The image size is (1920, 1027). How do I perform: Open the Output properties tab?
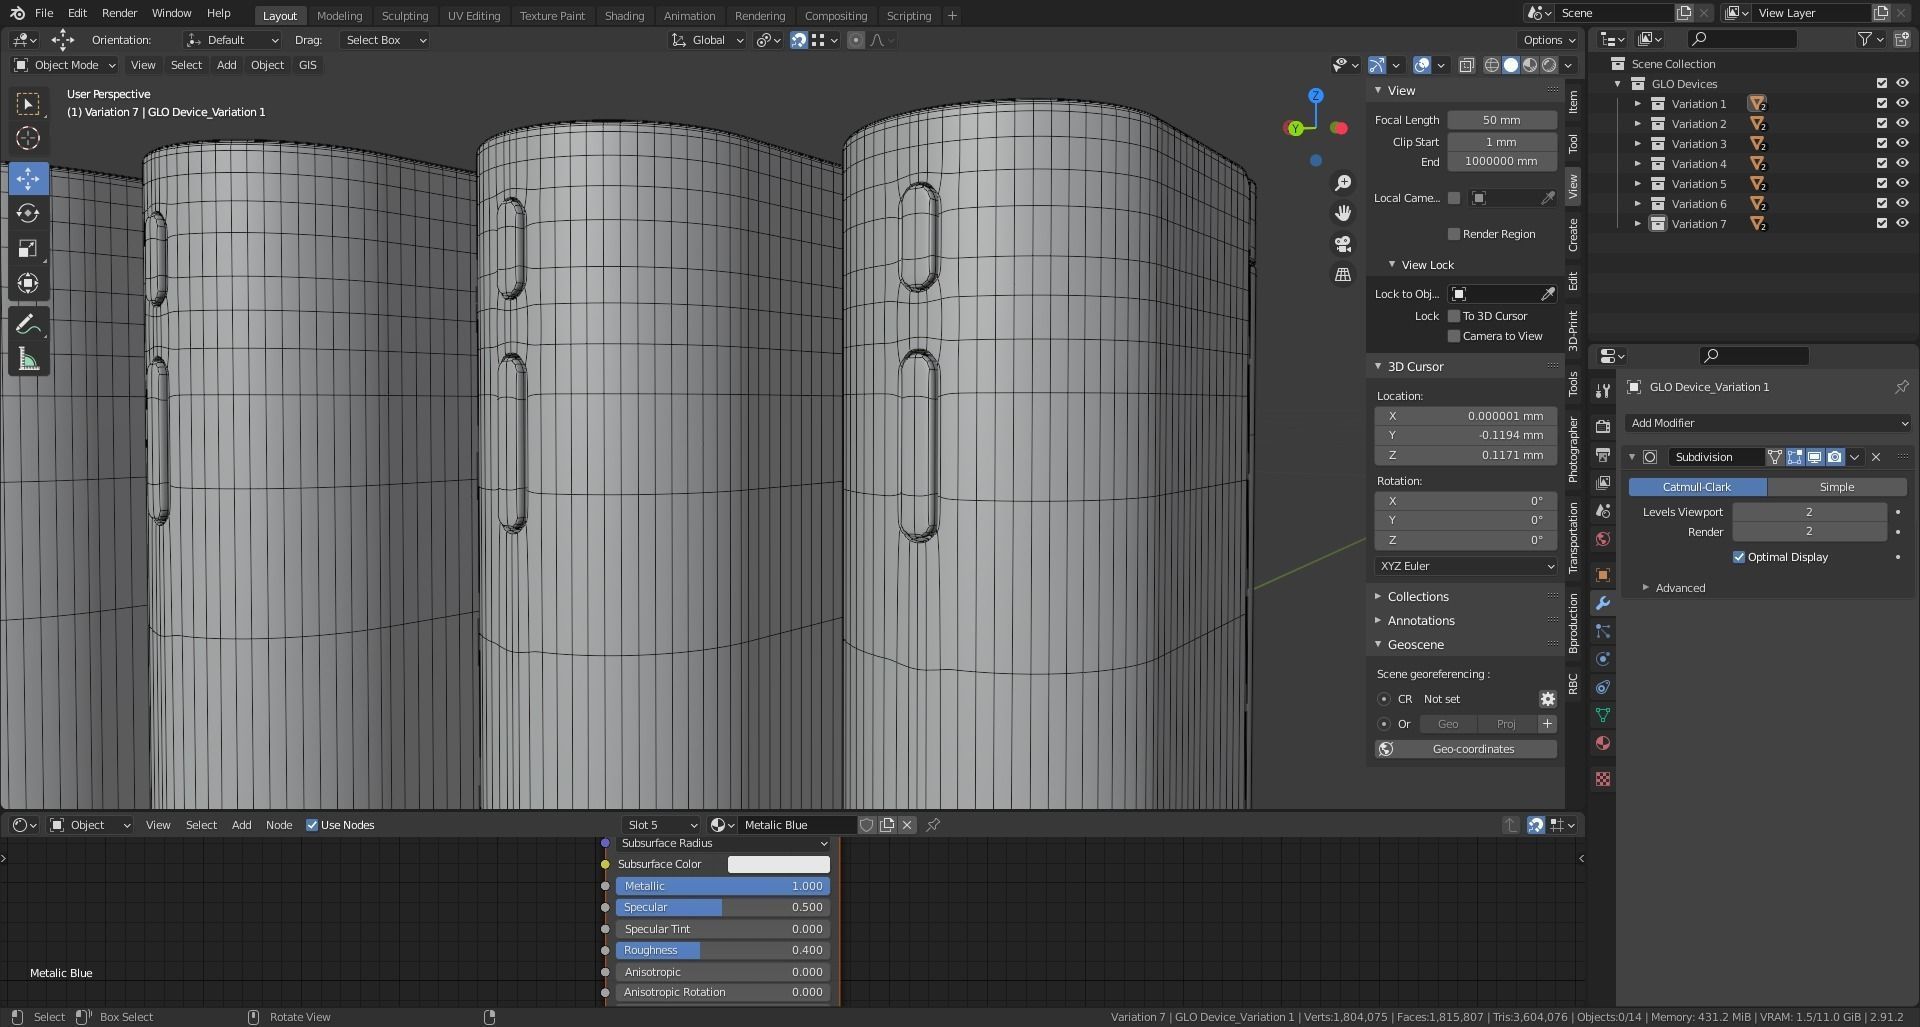[1603, 455]
